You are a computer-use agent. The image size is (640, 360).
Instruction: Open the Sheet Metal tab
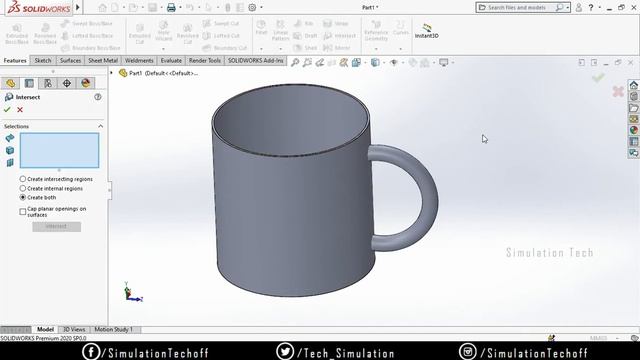[x=103, y=60]
